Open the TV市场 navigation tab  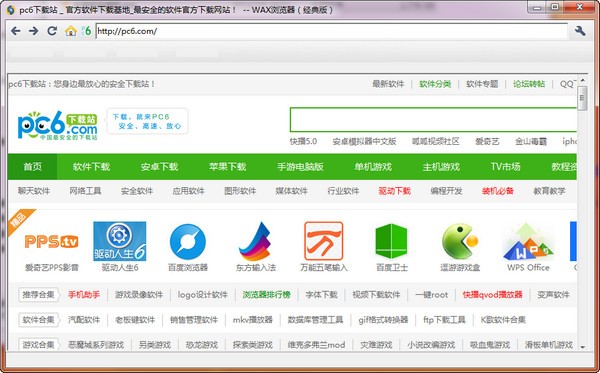[x=505, y=167]
